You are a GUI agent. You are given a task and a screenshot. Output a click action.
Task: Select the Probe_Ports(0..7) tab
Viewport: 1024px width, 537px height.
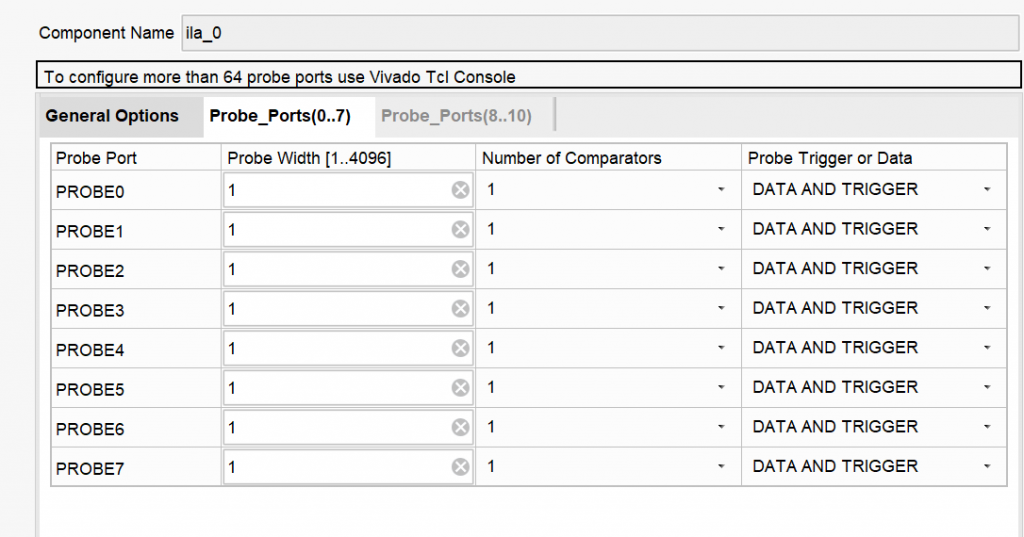click(279, 116)
